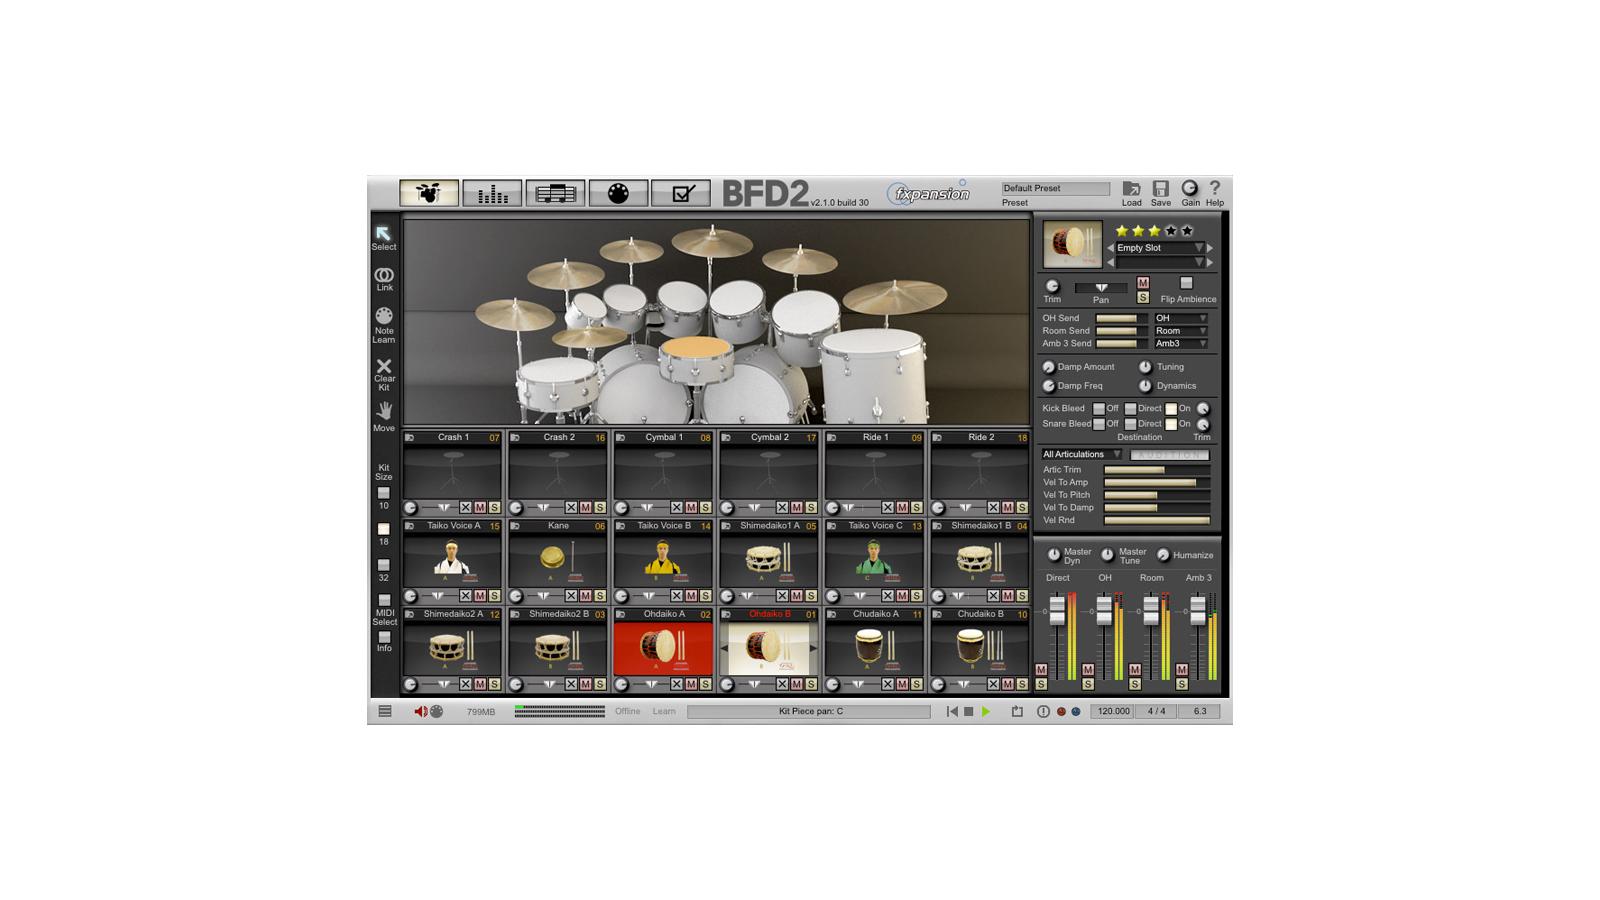
Task: Solo the Shimedaiko2 A slot
Action: point(494,685)
